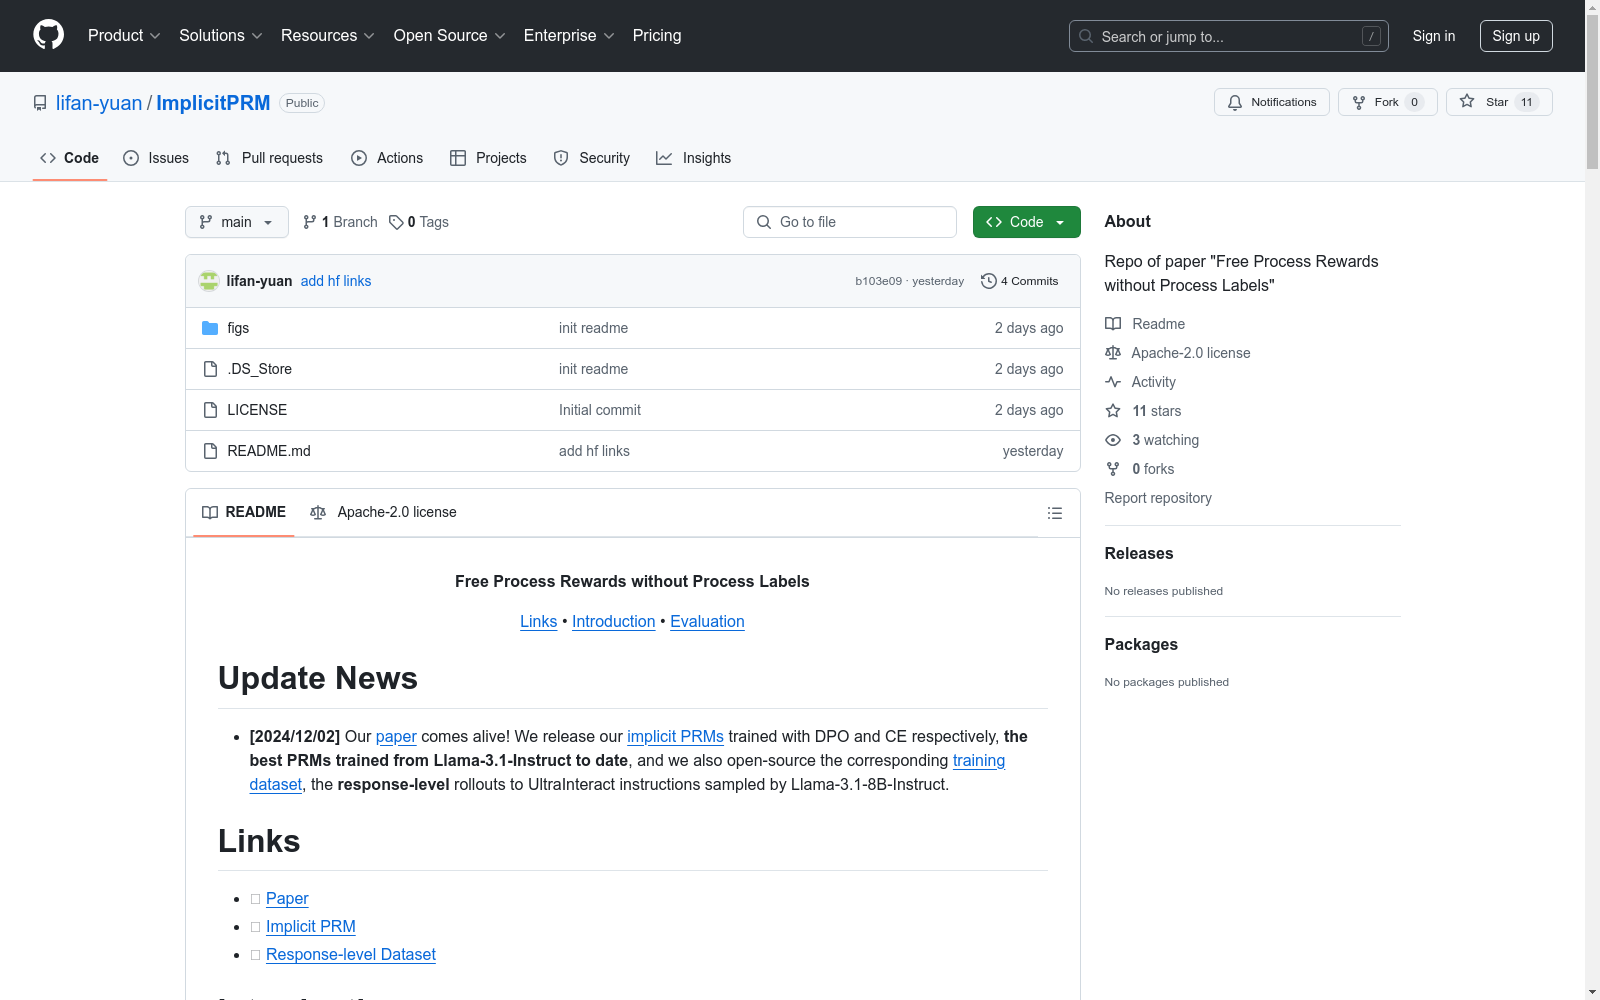Screen dimensions: 1600x1000
Task: Click the b103e09 commit hash
Action: point(878,281)
